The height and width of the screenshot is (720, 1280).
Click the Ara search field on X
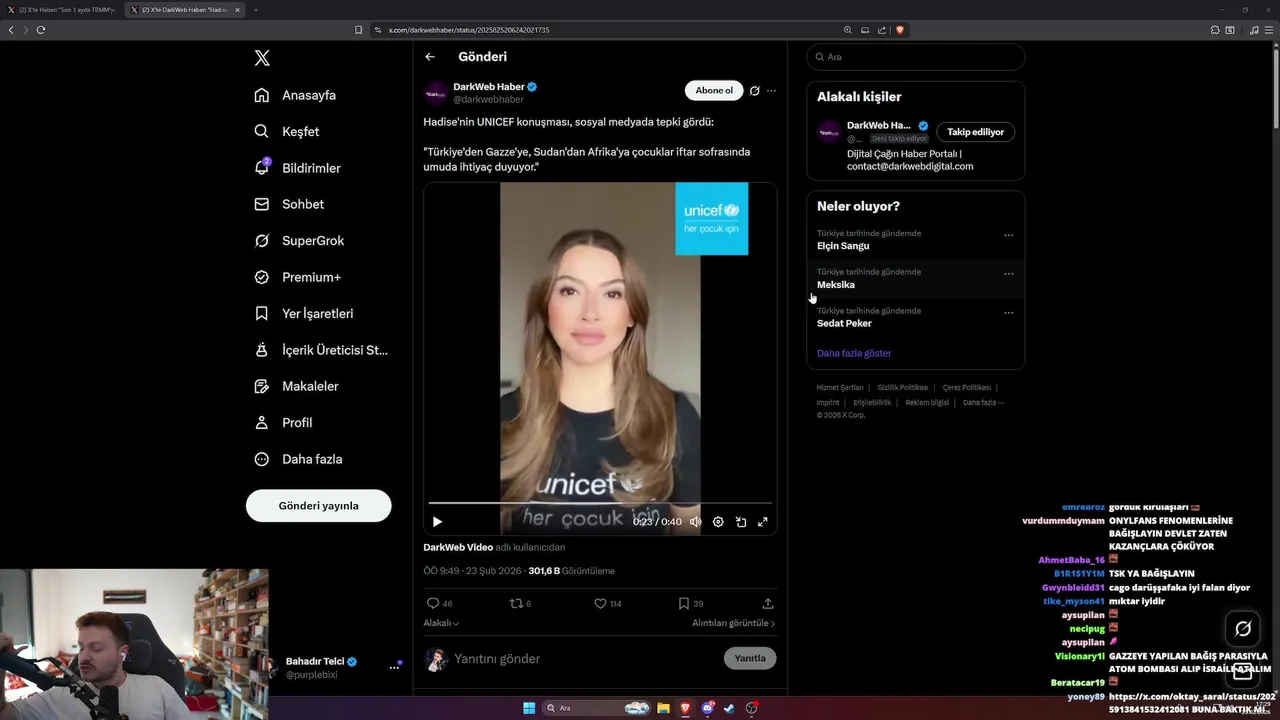[915, 57]
